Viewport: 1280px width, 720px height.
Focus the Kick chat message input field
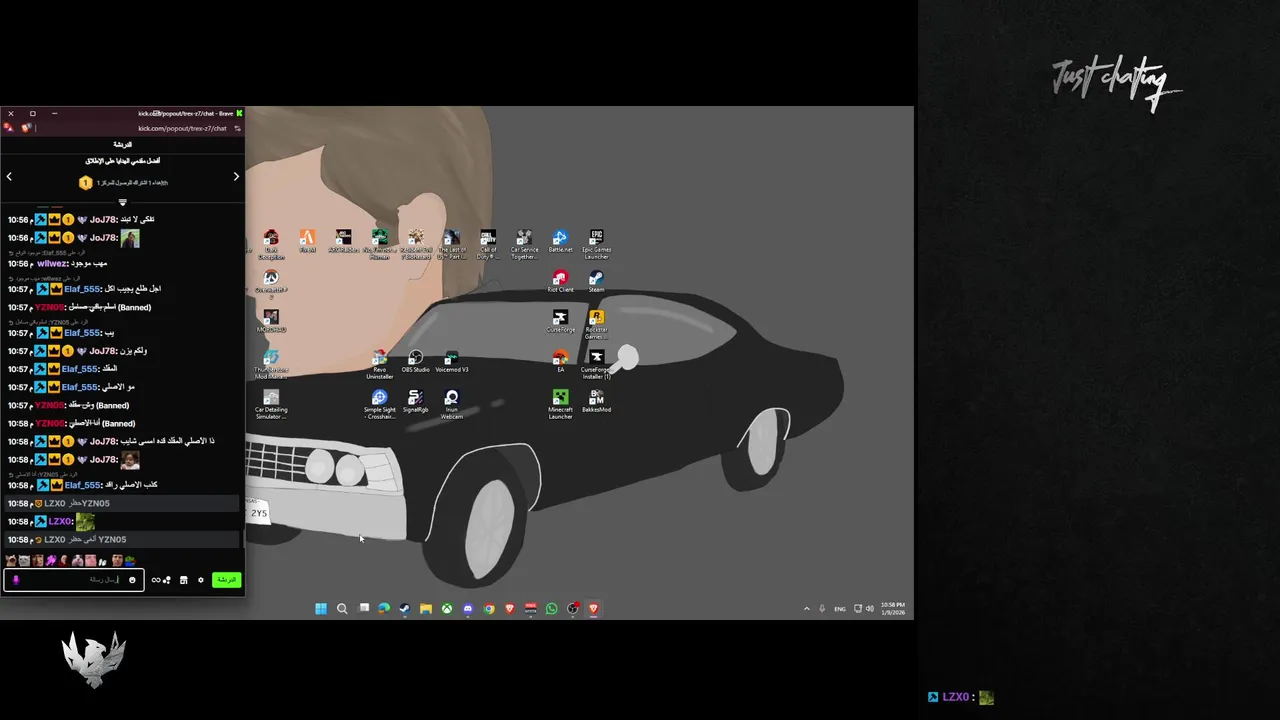[x=74, y=580]
